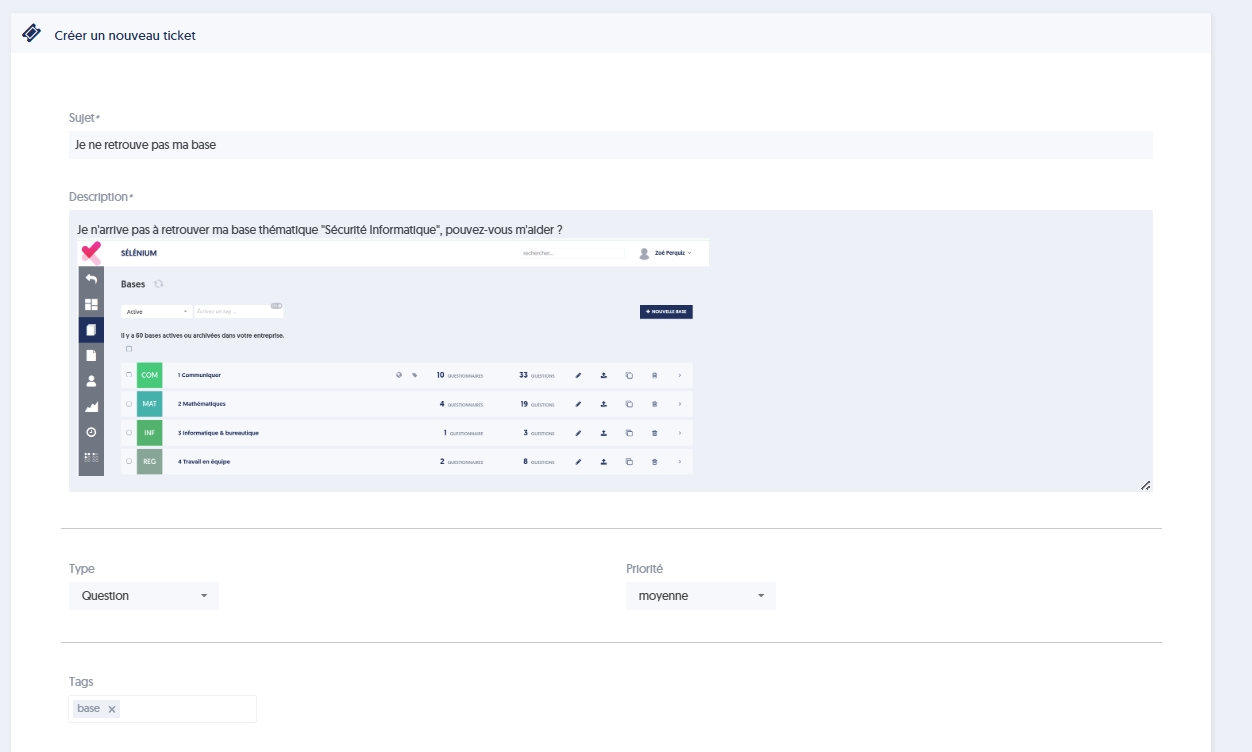
Task: Click the pencil edit icon for Informatique & bureautique
Action: coord(578,433)
